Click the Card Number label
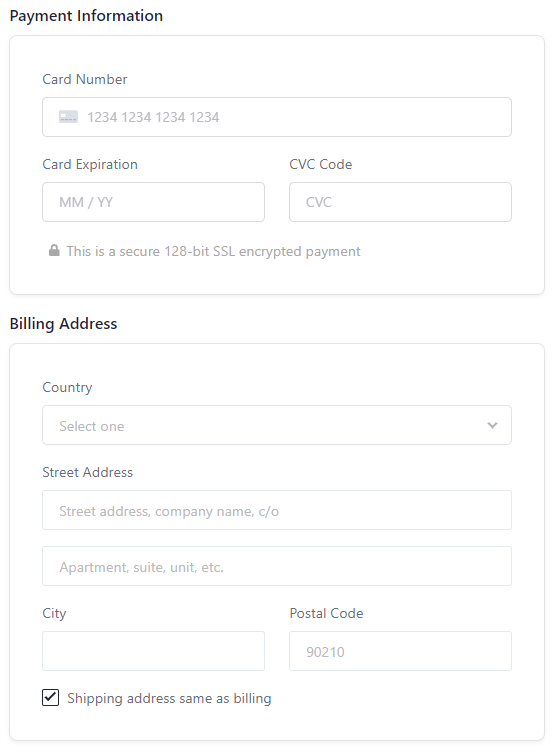 click(x=85, y=79)
